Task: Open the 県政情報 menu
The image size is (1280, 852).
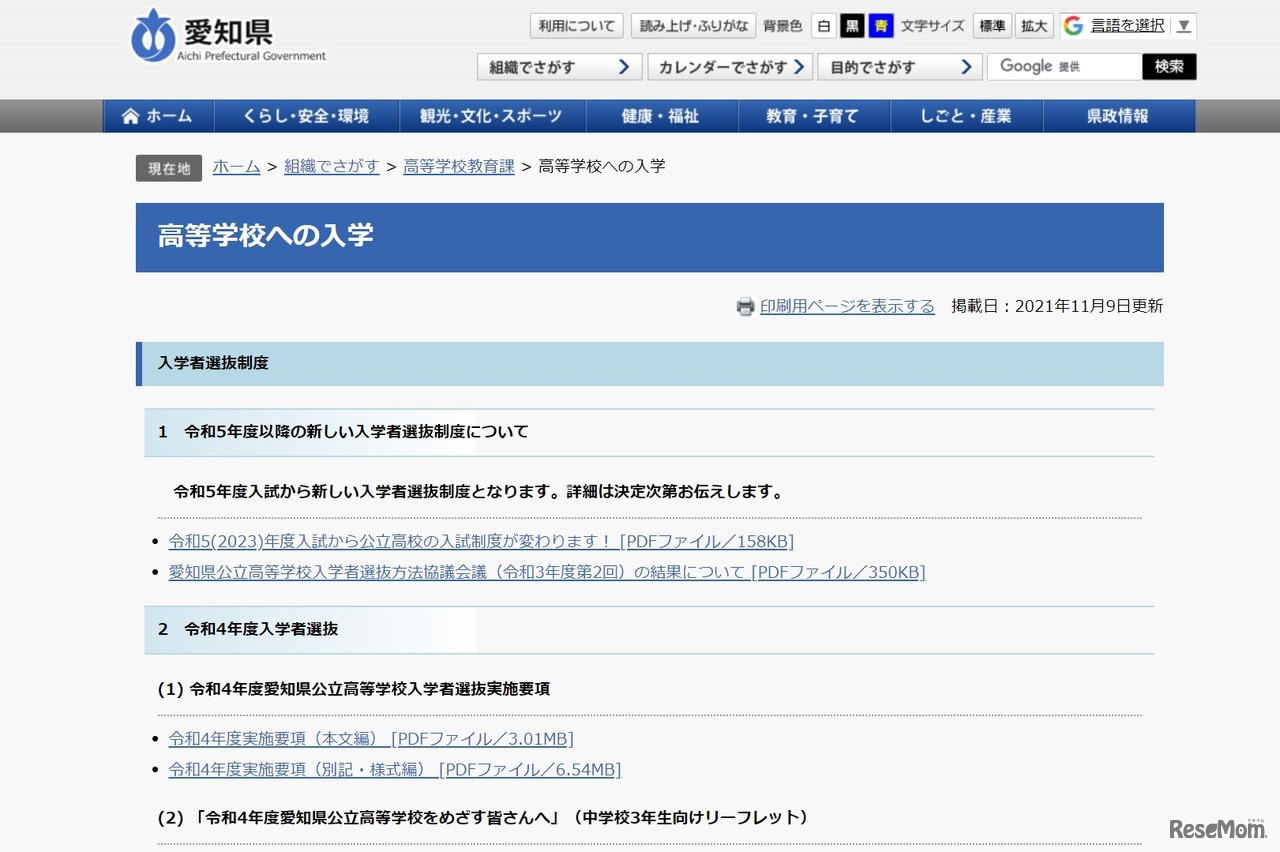Action: pos(1119,116)
